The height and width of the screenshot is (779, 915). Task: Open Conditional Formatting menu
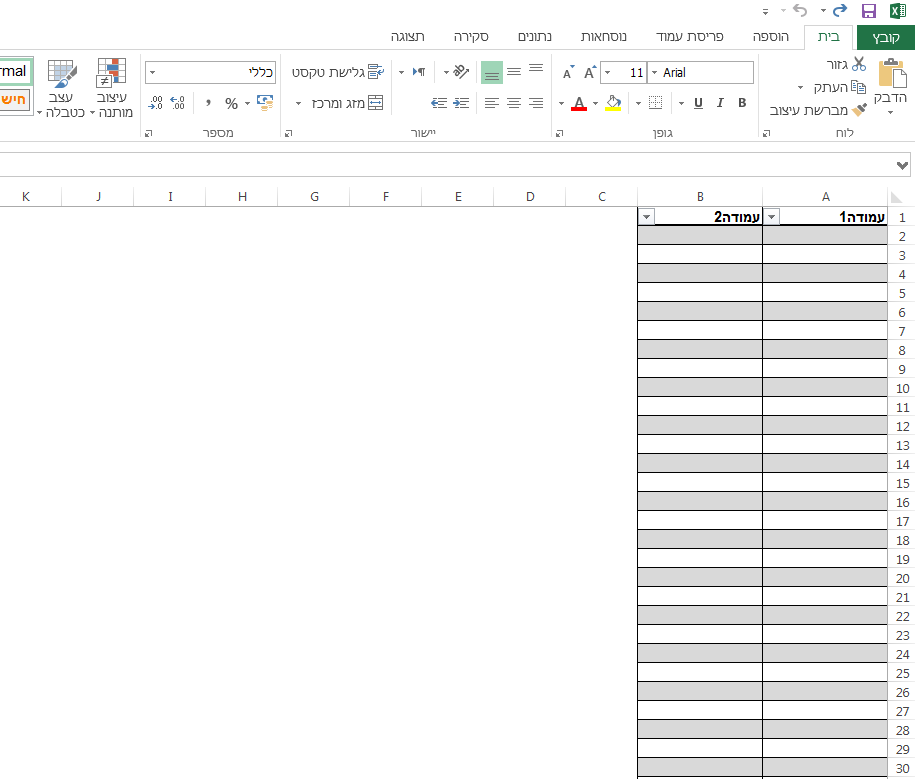point(111,88)
